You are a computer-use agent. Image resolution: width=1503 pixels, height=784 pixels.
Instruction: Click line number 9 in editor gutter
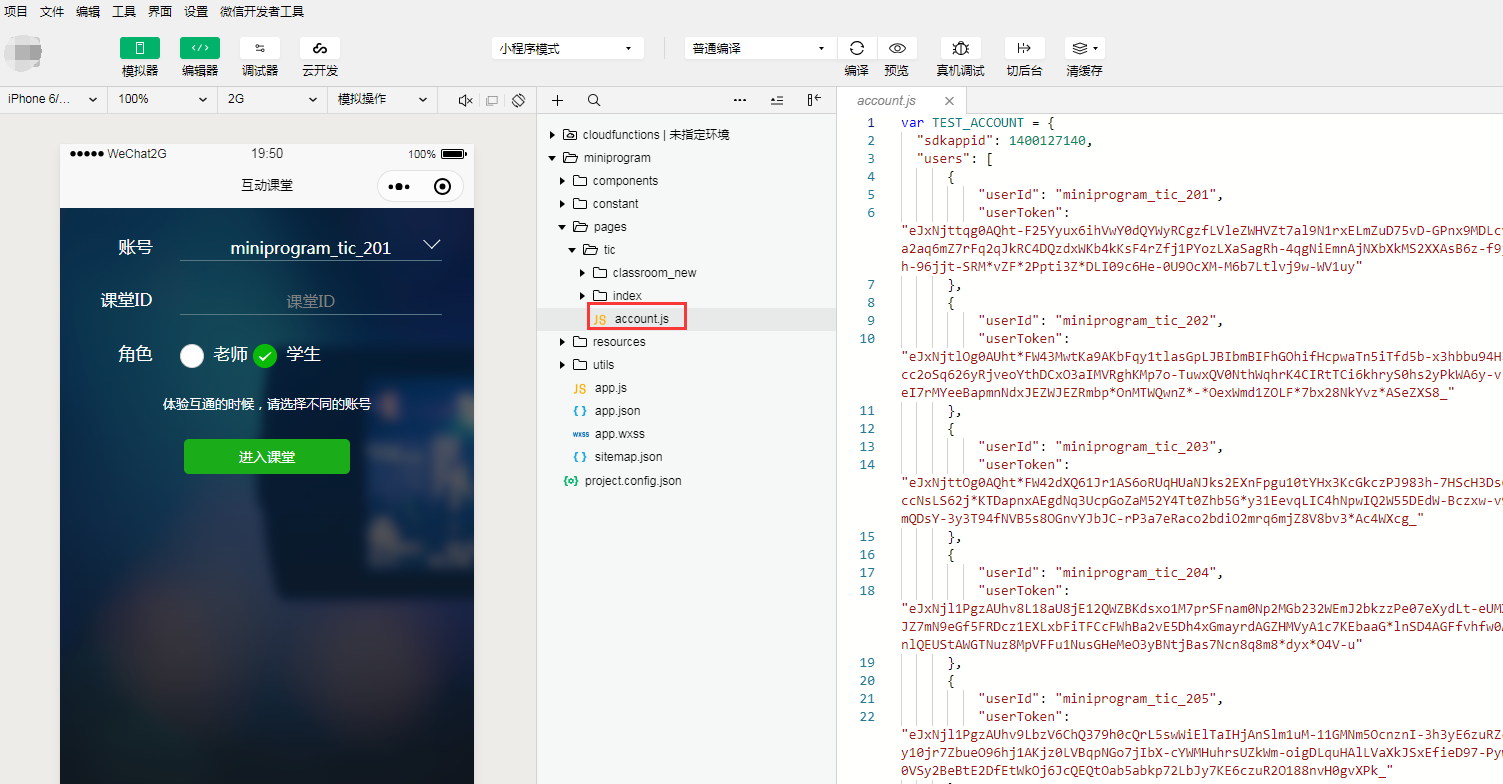(871, 321)
